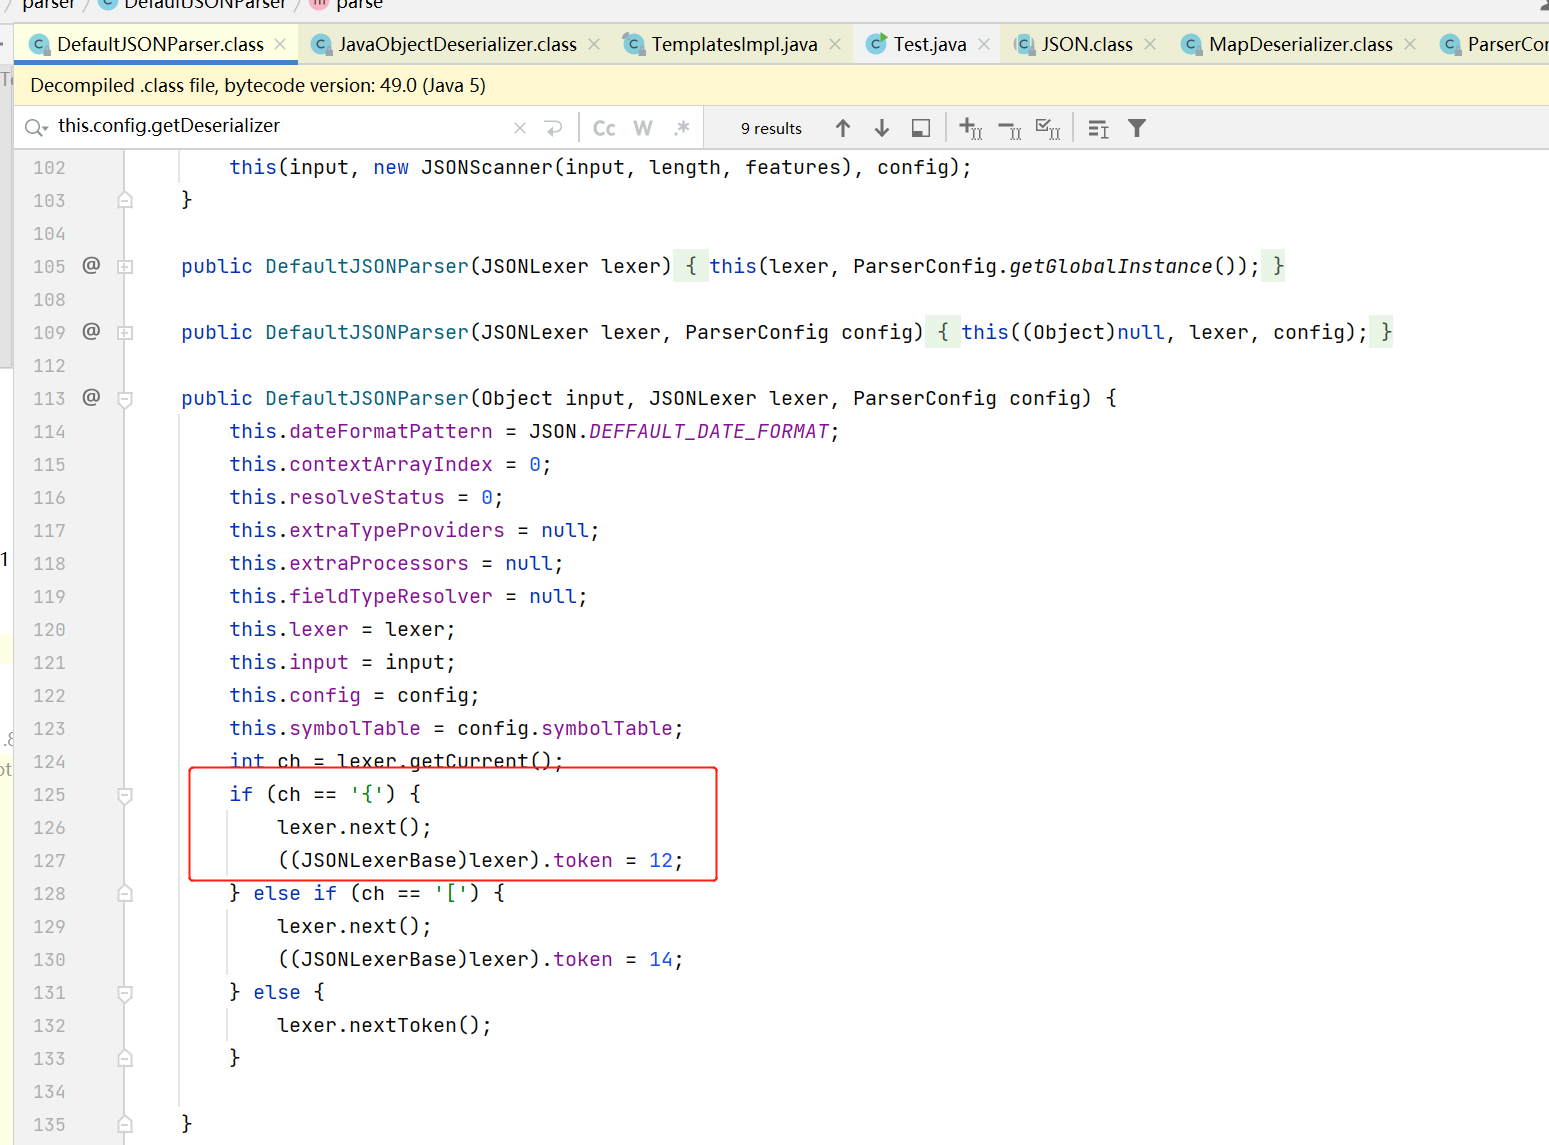Click the @ gutter icon on line 113
Image resolution: width=1549 pixels, height=1145 pixels.
91,397
